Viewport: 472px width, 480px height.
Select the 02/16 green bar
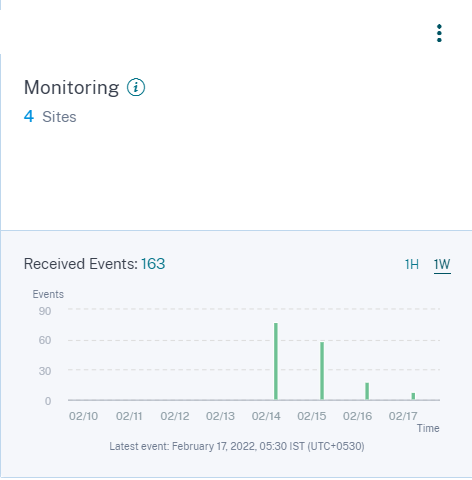pos(367,391)
